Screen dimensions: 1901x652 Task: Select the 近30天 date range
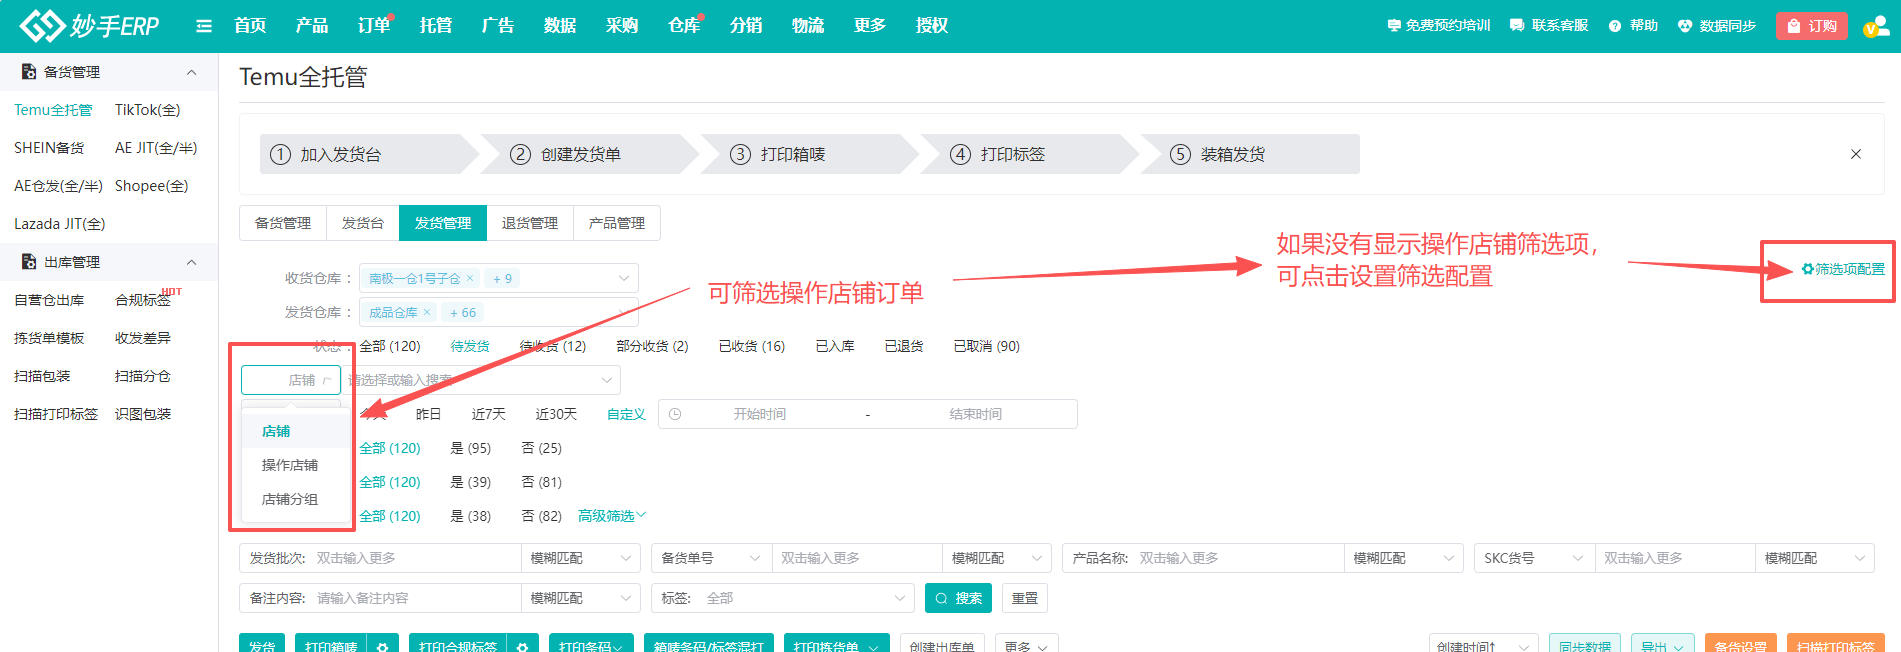[556, 414]
